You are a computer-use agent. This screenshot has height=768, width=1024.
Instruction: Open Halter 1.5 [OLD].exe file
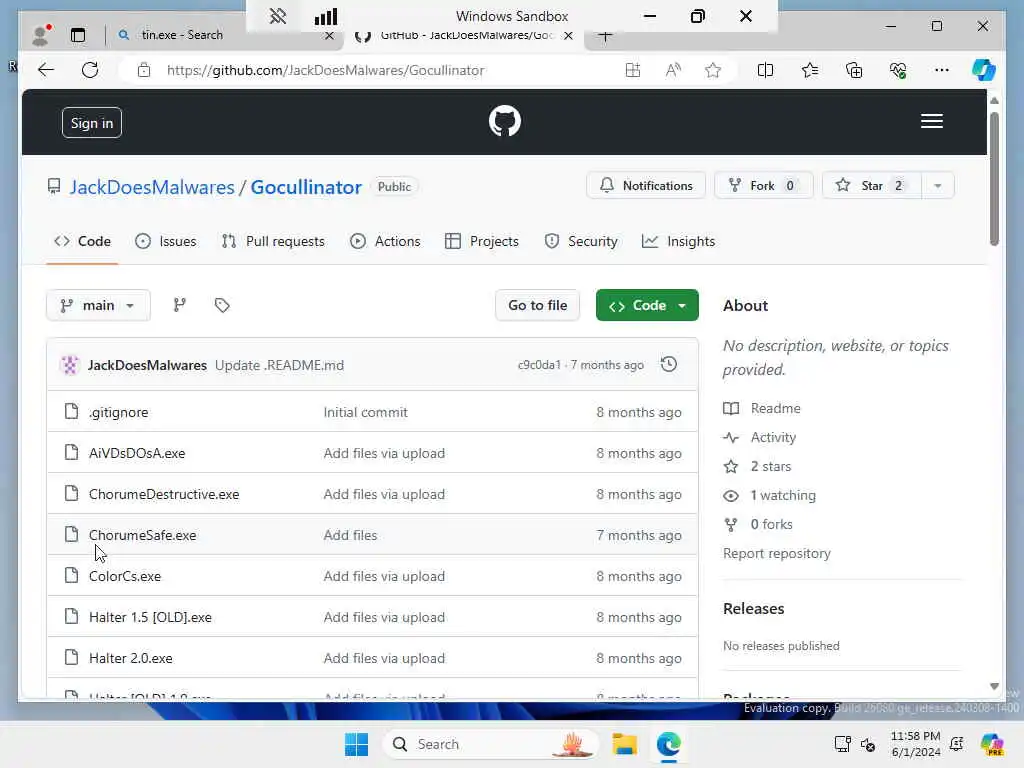coord(150,618)
